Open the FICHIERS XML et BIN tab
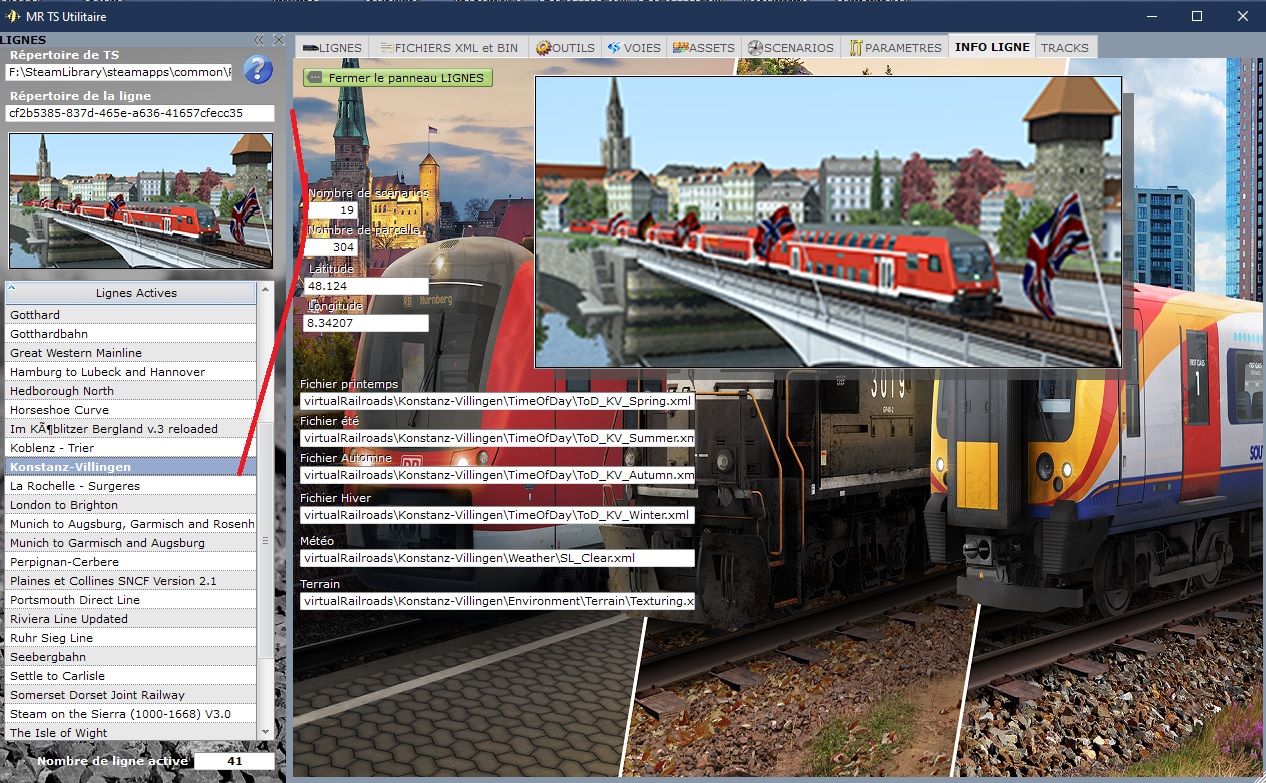1266x783 pixels. tap(448, 47)
